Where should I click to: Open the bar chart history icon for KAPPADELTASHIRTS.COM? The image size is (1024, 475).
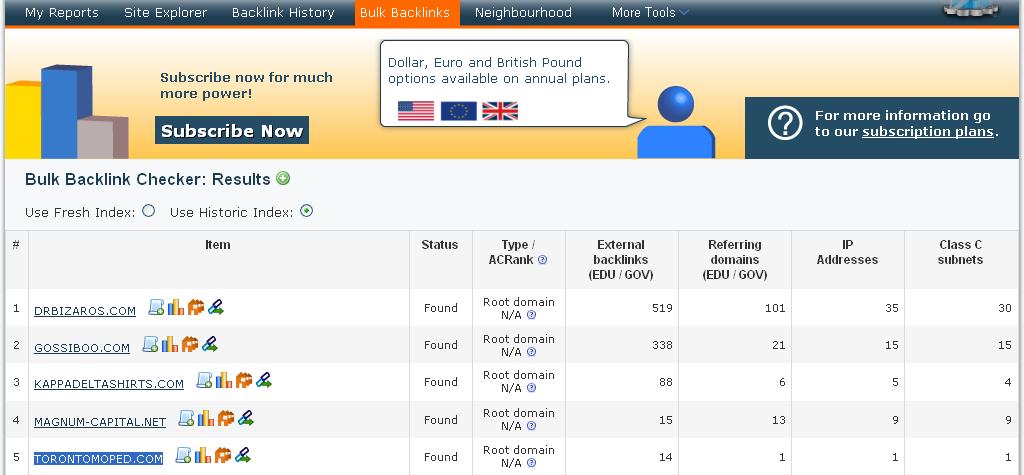[x=224, y=380]
